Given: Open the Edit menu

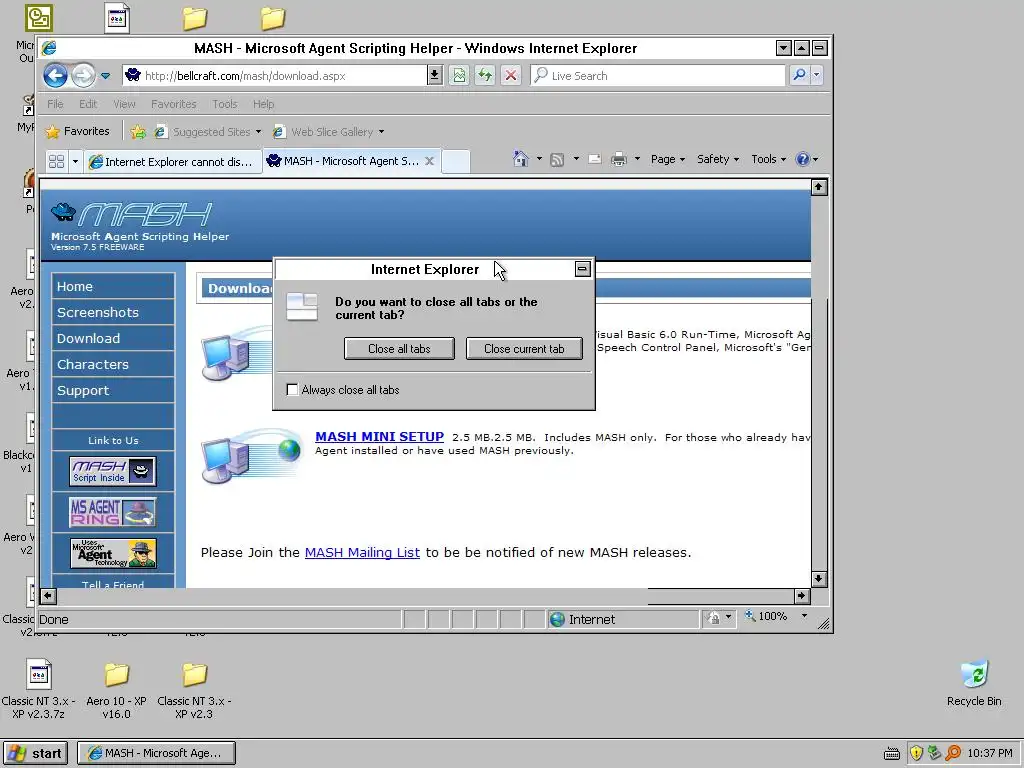Looking at the screenshot, I should tap(88, 104).
